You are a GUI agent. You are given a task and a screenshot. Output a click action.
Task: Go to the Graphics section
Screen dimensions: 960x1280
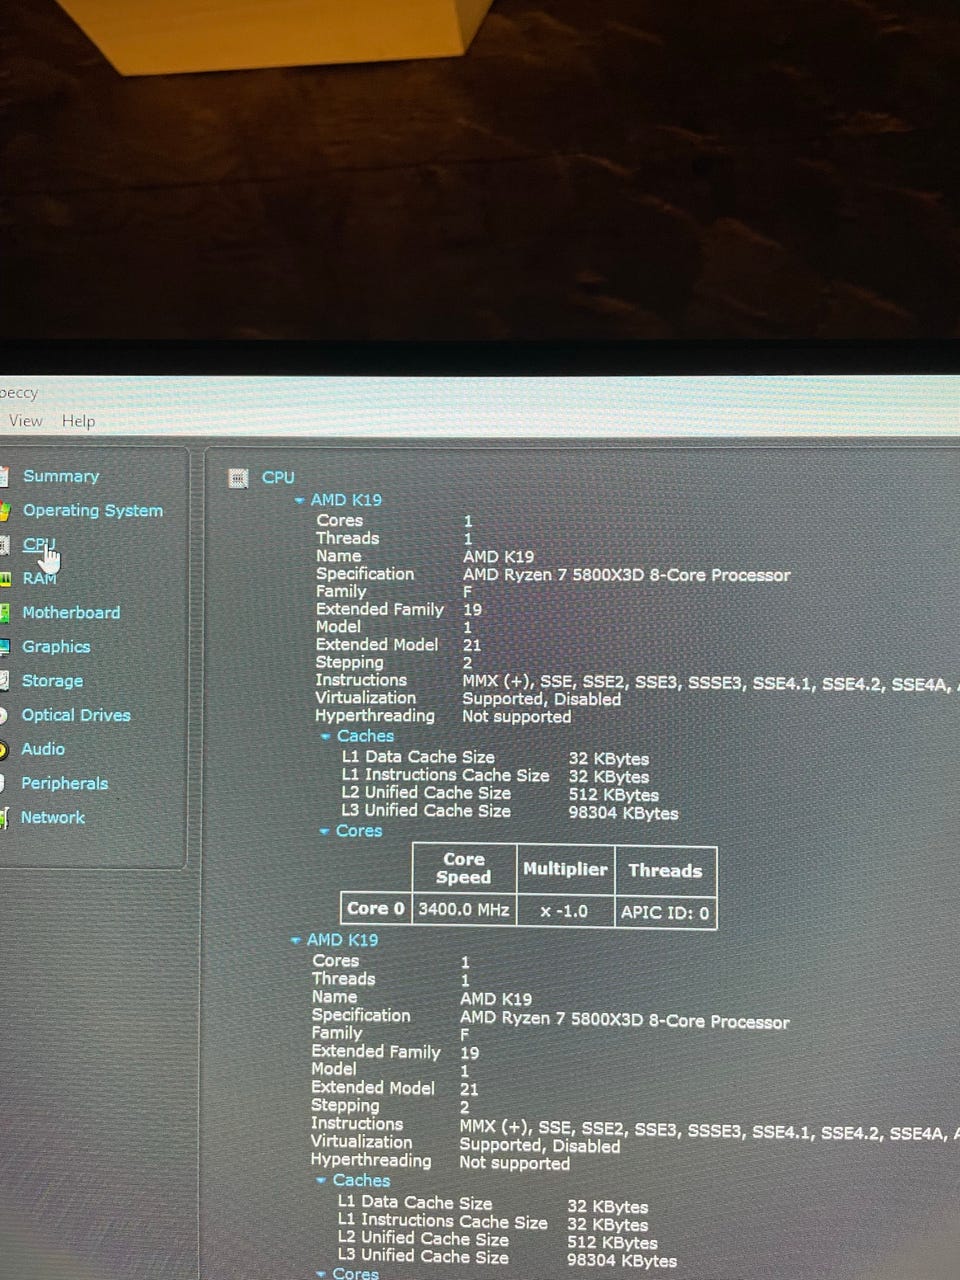click(x=56, y=647)
